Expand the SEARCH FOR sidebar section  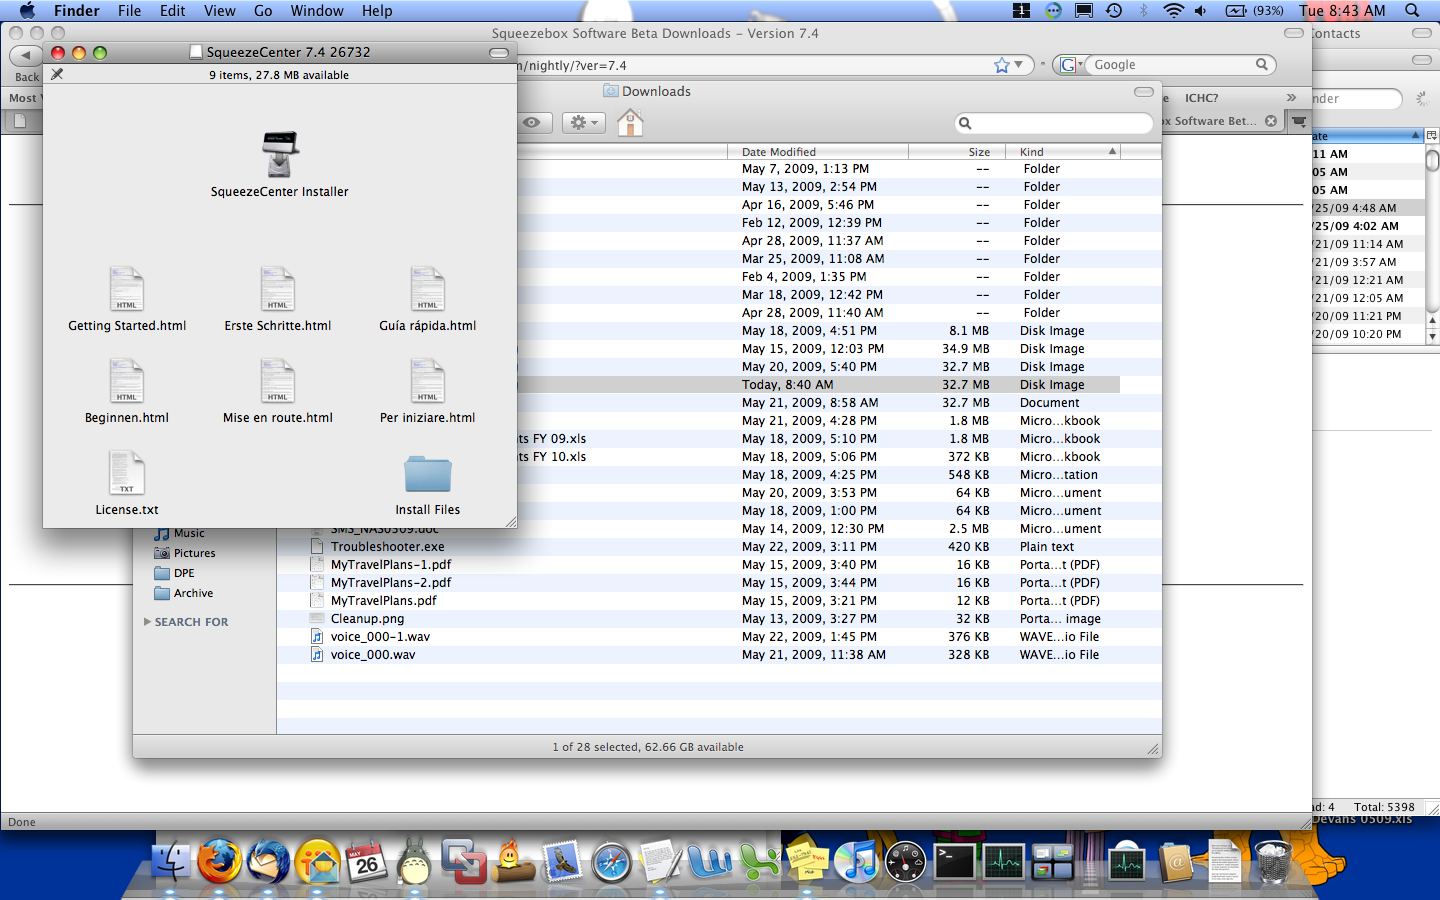(148, 622)
